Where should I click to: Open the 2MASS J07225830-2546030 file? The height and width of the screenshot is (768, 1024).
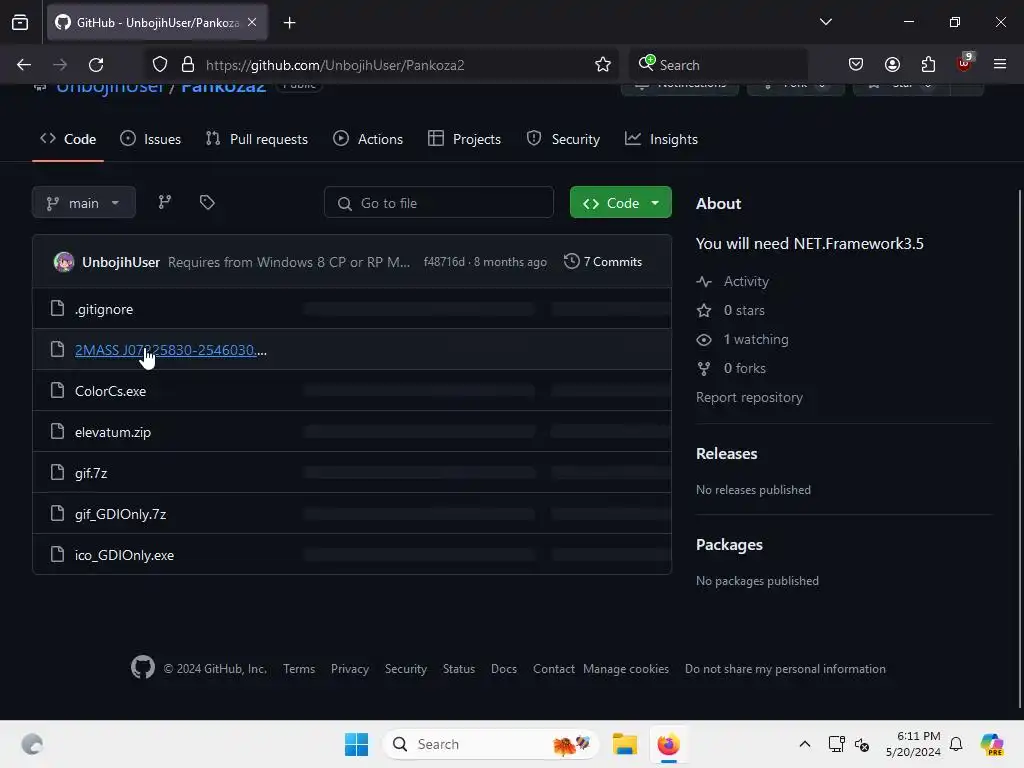point(170,349)
